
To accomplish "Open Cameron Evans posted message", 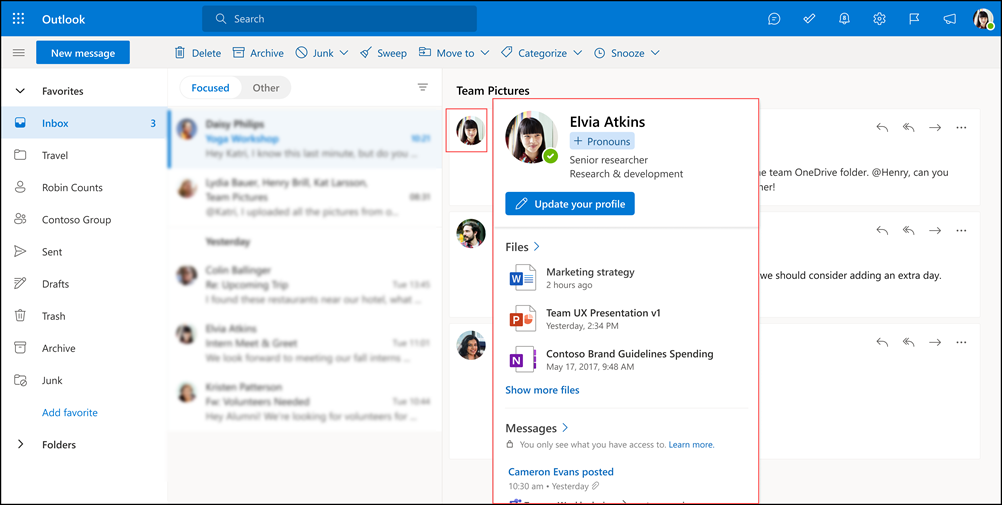I will point(561,472).
